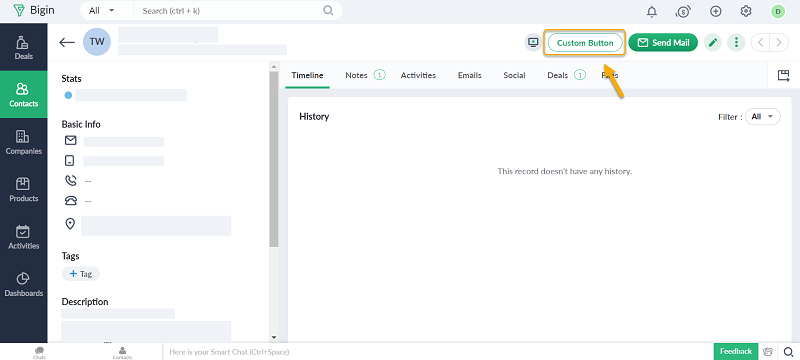The image size is (800, 360).
Task: Open the Activities module in sidebar
Action: click(23, 237)
